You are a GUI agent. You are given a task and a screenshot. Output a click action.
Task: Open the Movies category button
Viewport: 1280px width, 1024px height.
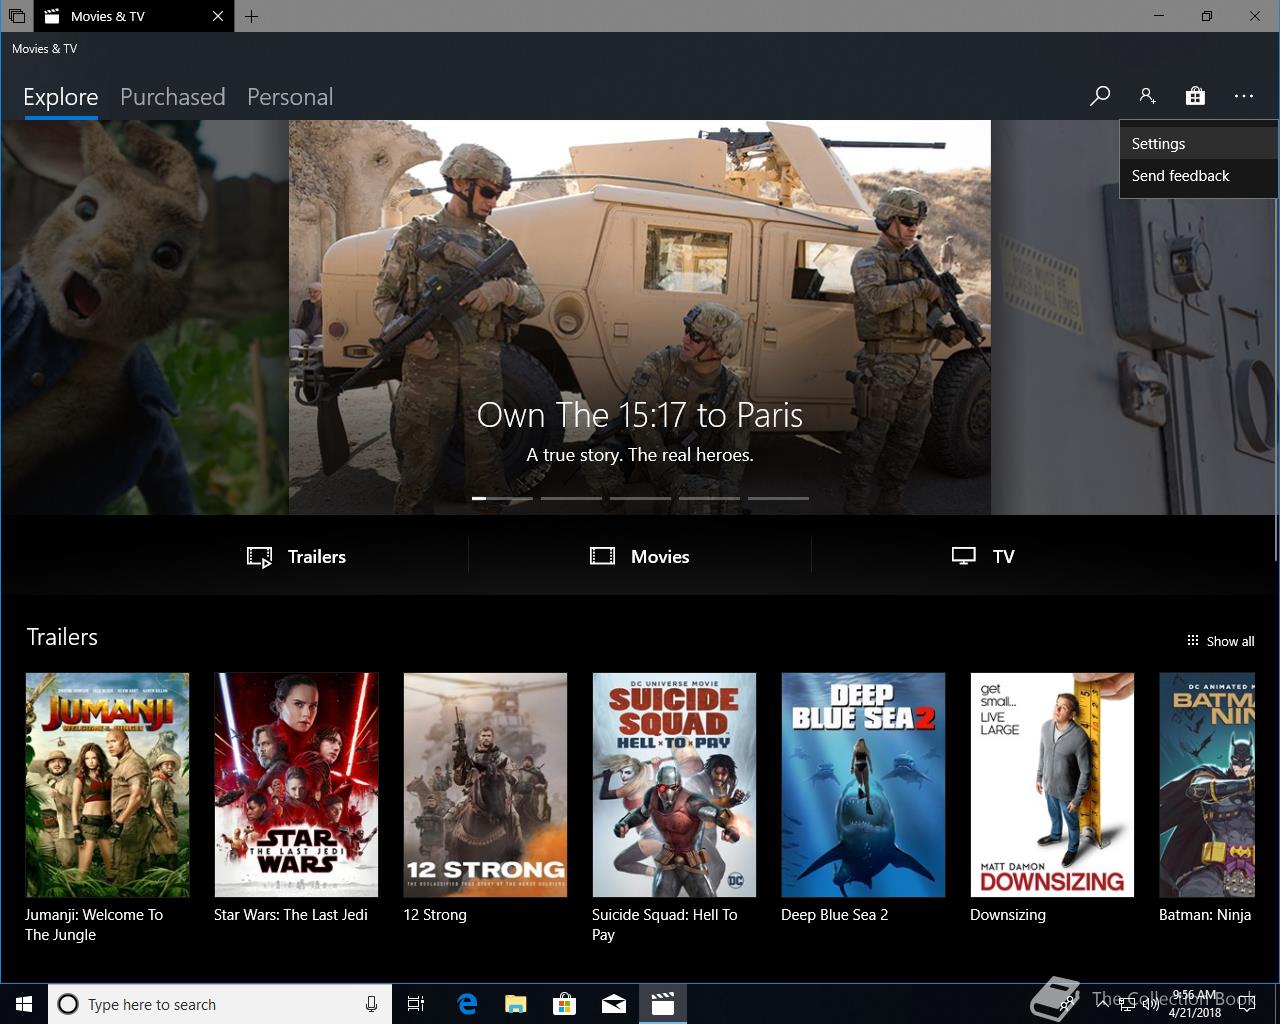pos(640,556)
